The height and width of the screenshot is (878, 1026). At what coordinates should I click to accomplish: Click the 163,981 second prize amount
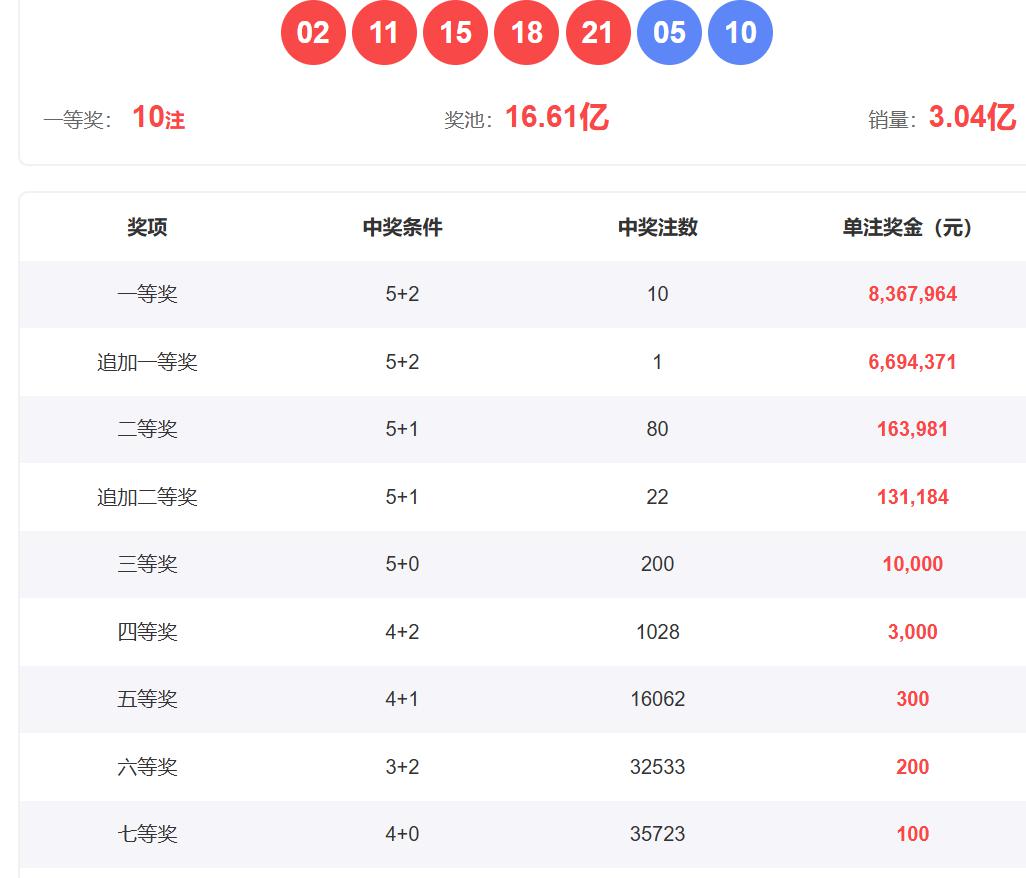[x=912, y=429]
